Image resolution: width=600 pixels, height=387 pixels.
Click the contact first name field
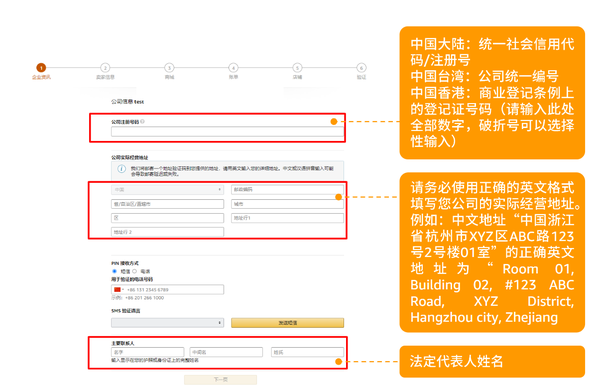tap(148, 352)
